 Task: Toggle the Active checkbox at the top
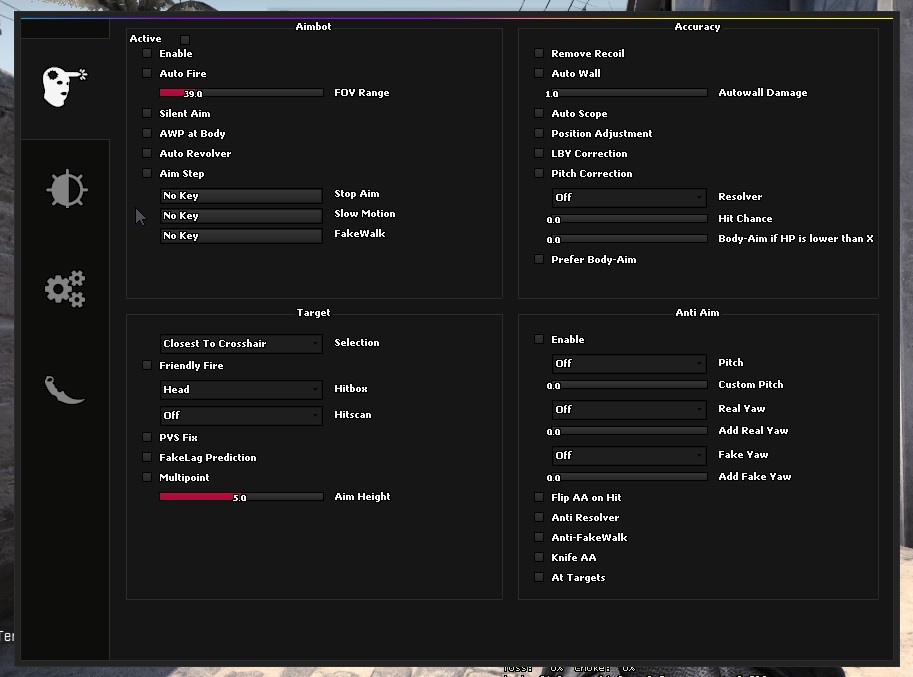(185, 39)
